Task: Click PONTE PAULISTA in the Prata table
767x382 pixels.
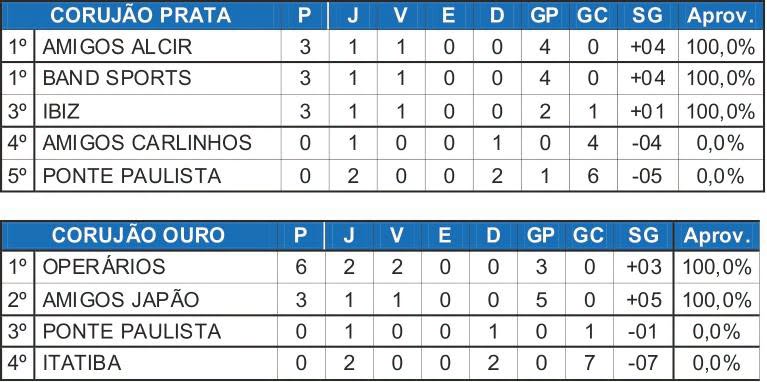Action: [x=132, y=176]
